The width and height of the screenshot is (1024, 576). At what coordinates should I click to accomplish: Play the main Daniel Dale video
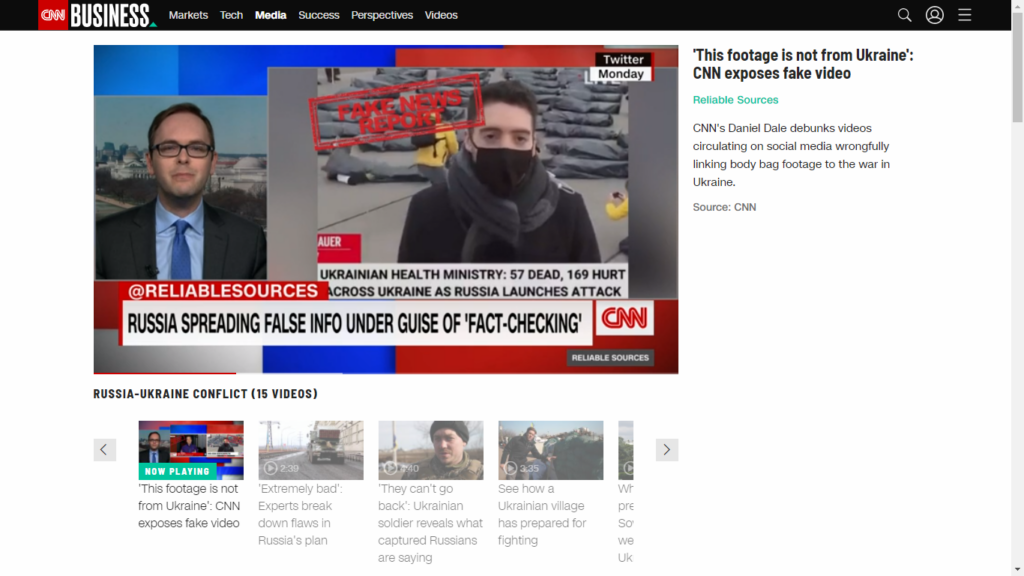pos(386,209)
